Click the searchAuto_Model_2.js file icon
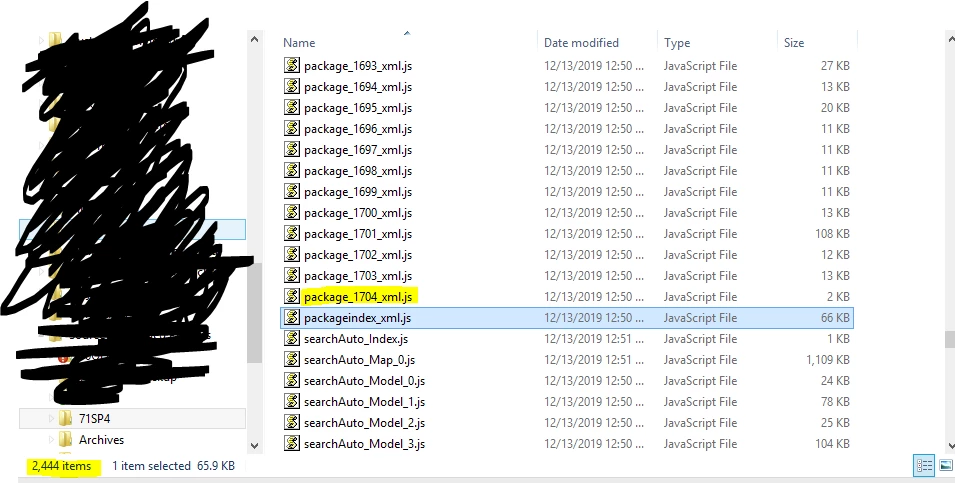 point(292,423)
